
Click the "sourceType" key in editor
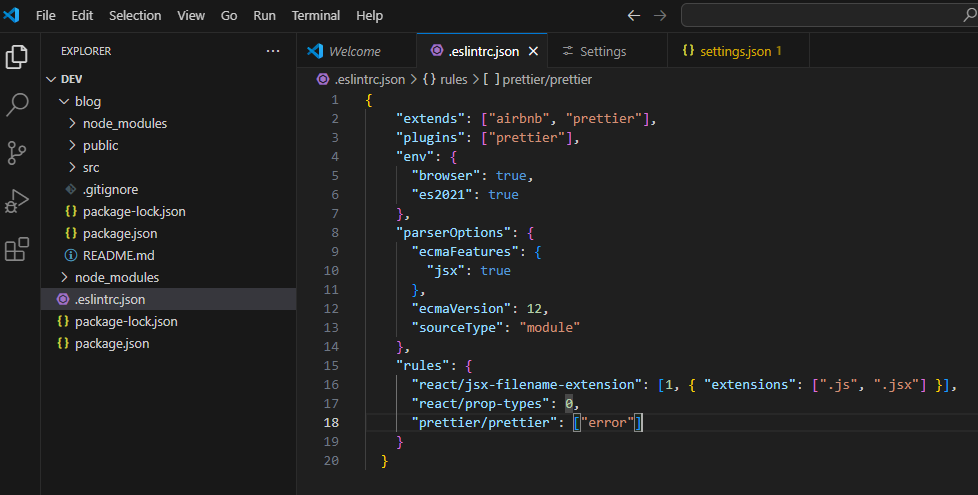pos(457,328)
